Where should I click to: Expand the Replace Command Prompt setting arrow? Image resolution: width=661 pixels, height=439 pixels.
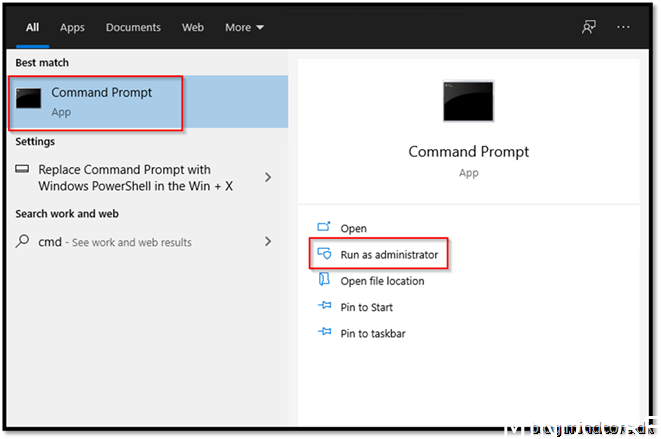click(x=268, y=177)
